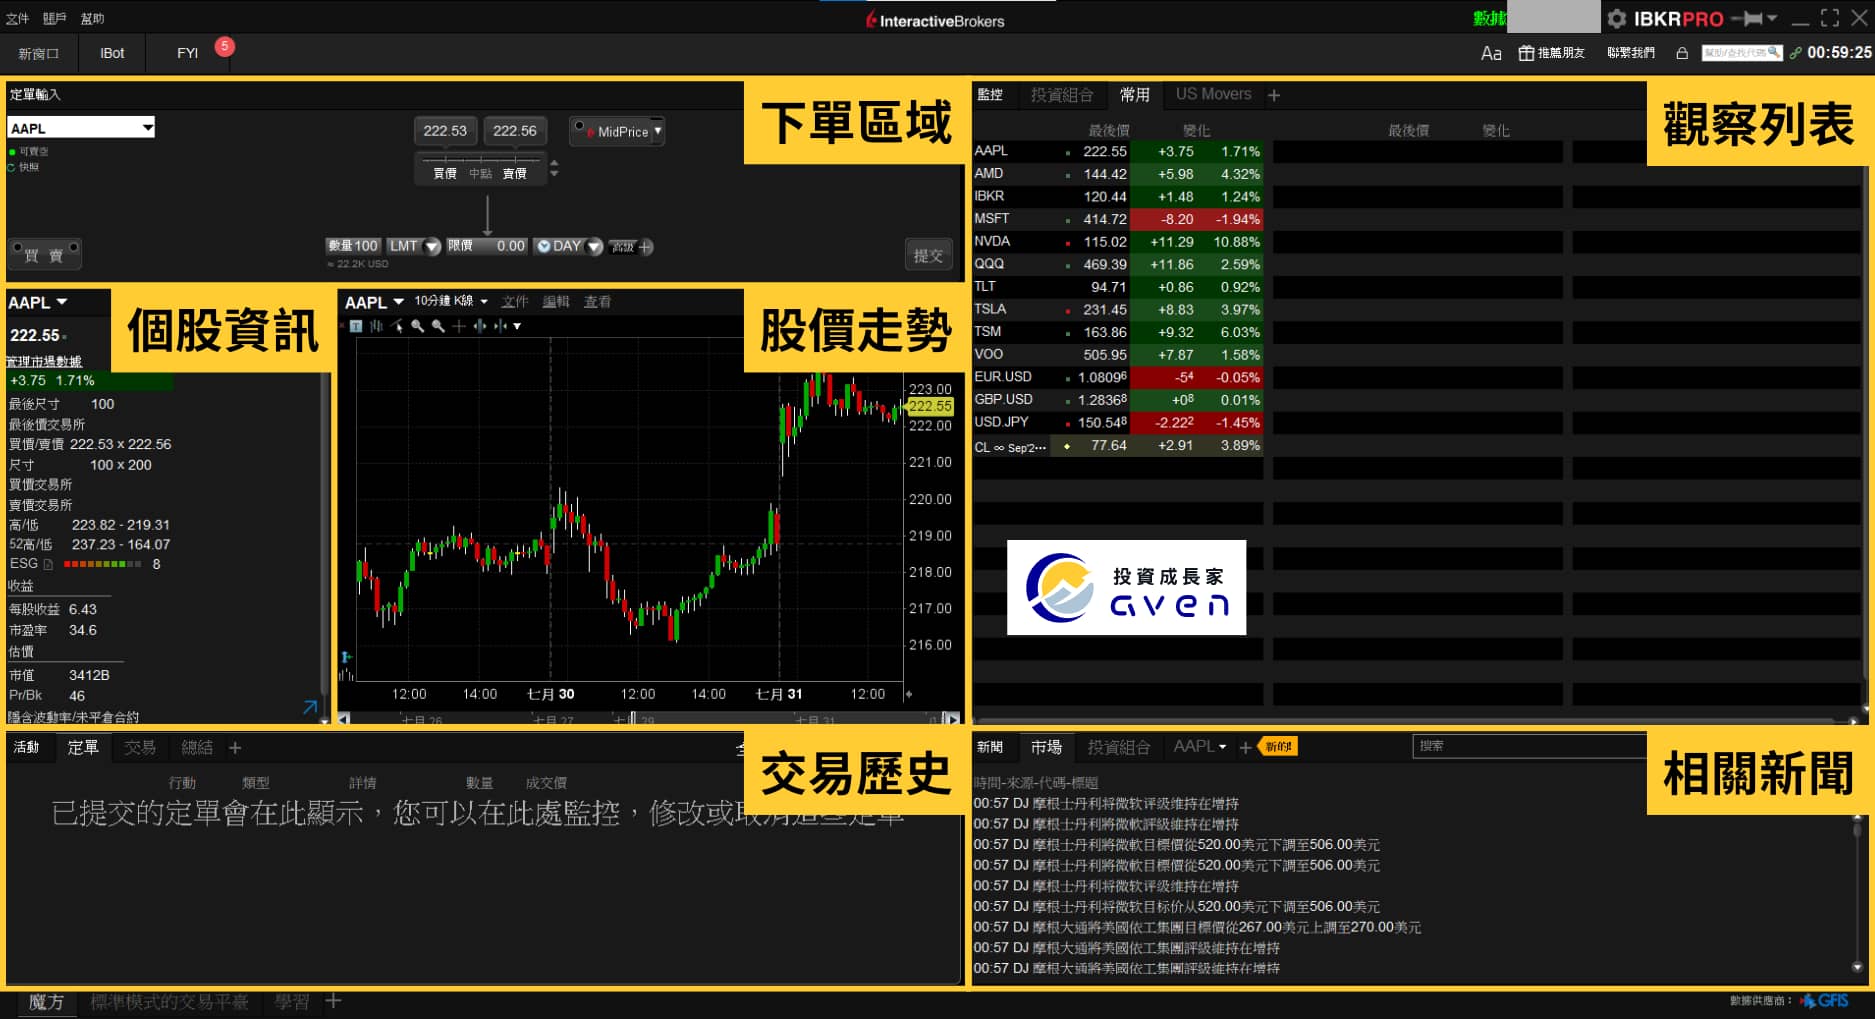Viewport: 1875px width, 1019px height.
Task: Click the 222.56 ask price button
Action: click(515, 131)
